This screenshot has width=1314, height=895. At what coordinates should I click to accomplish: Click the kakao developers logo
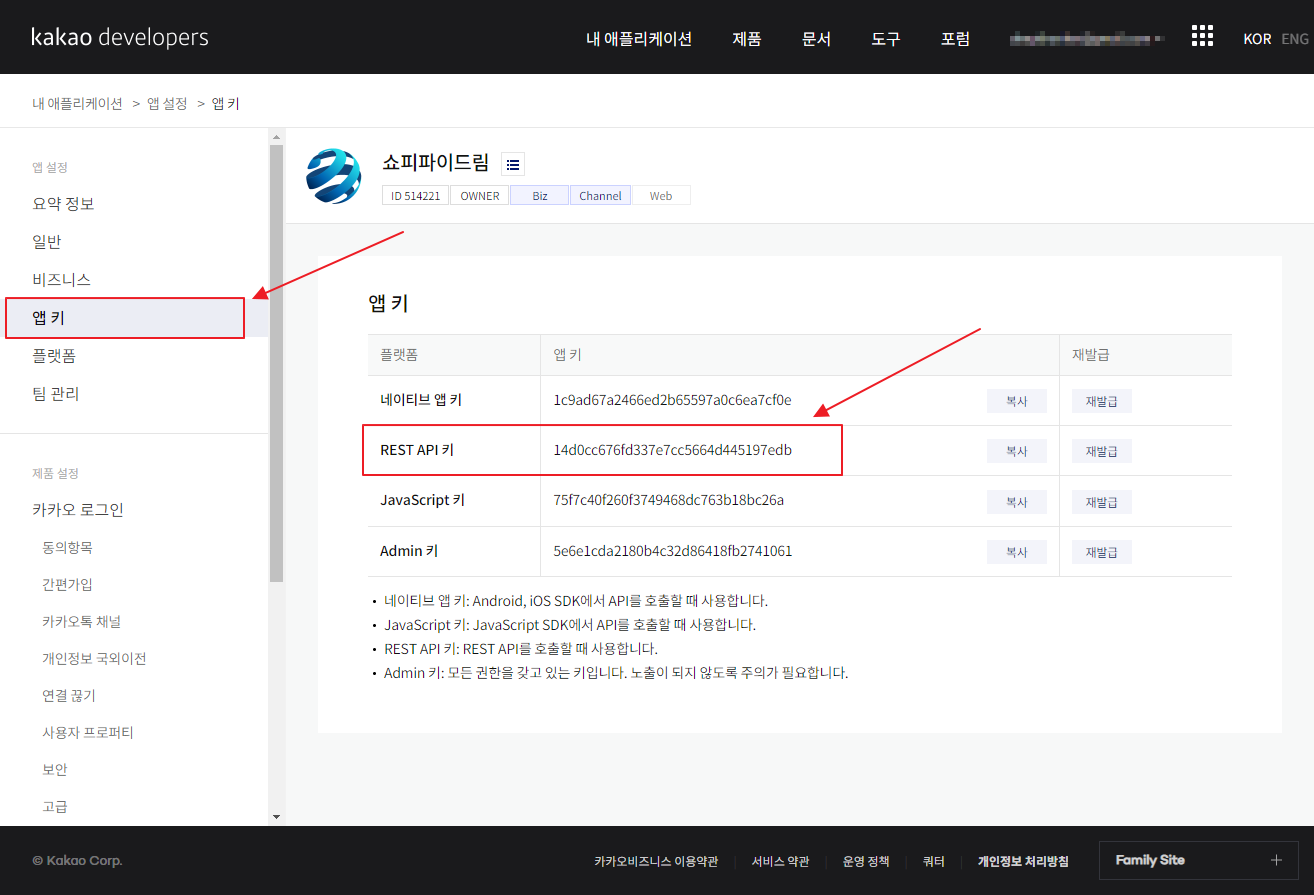(x=120, y=38)
